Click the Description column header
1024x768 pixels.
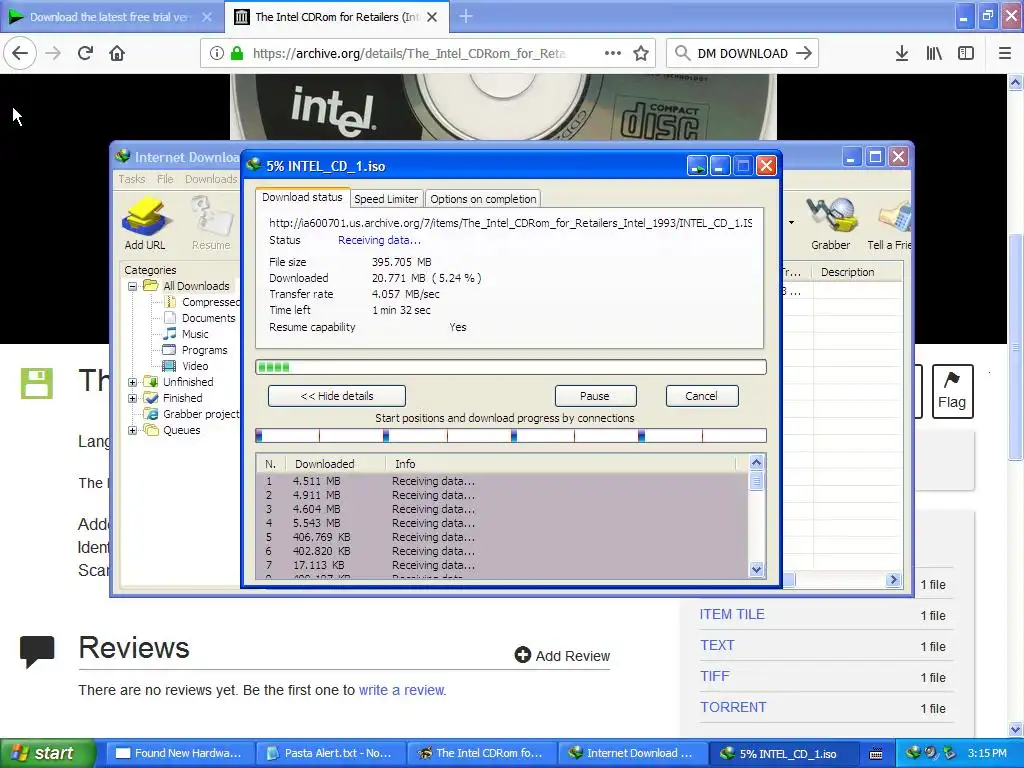[x=856, y=272]
